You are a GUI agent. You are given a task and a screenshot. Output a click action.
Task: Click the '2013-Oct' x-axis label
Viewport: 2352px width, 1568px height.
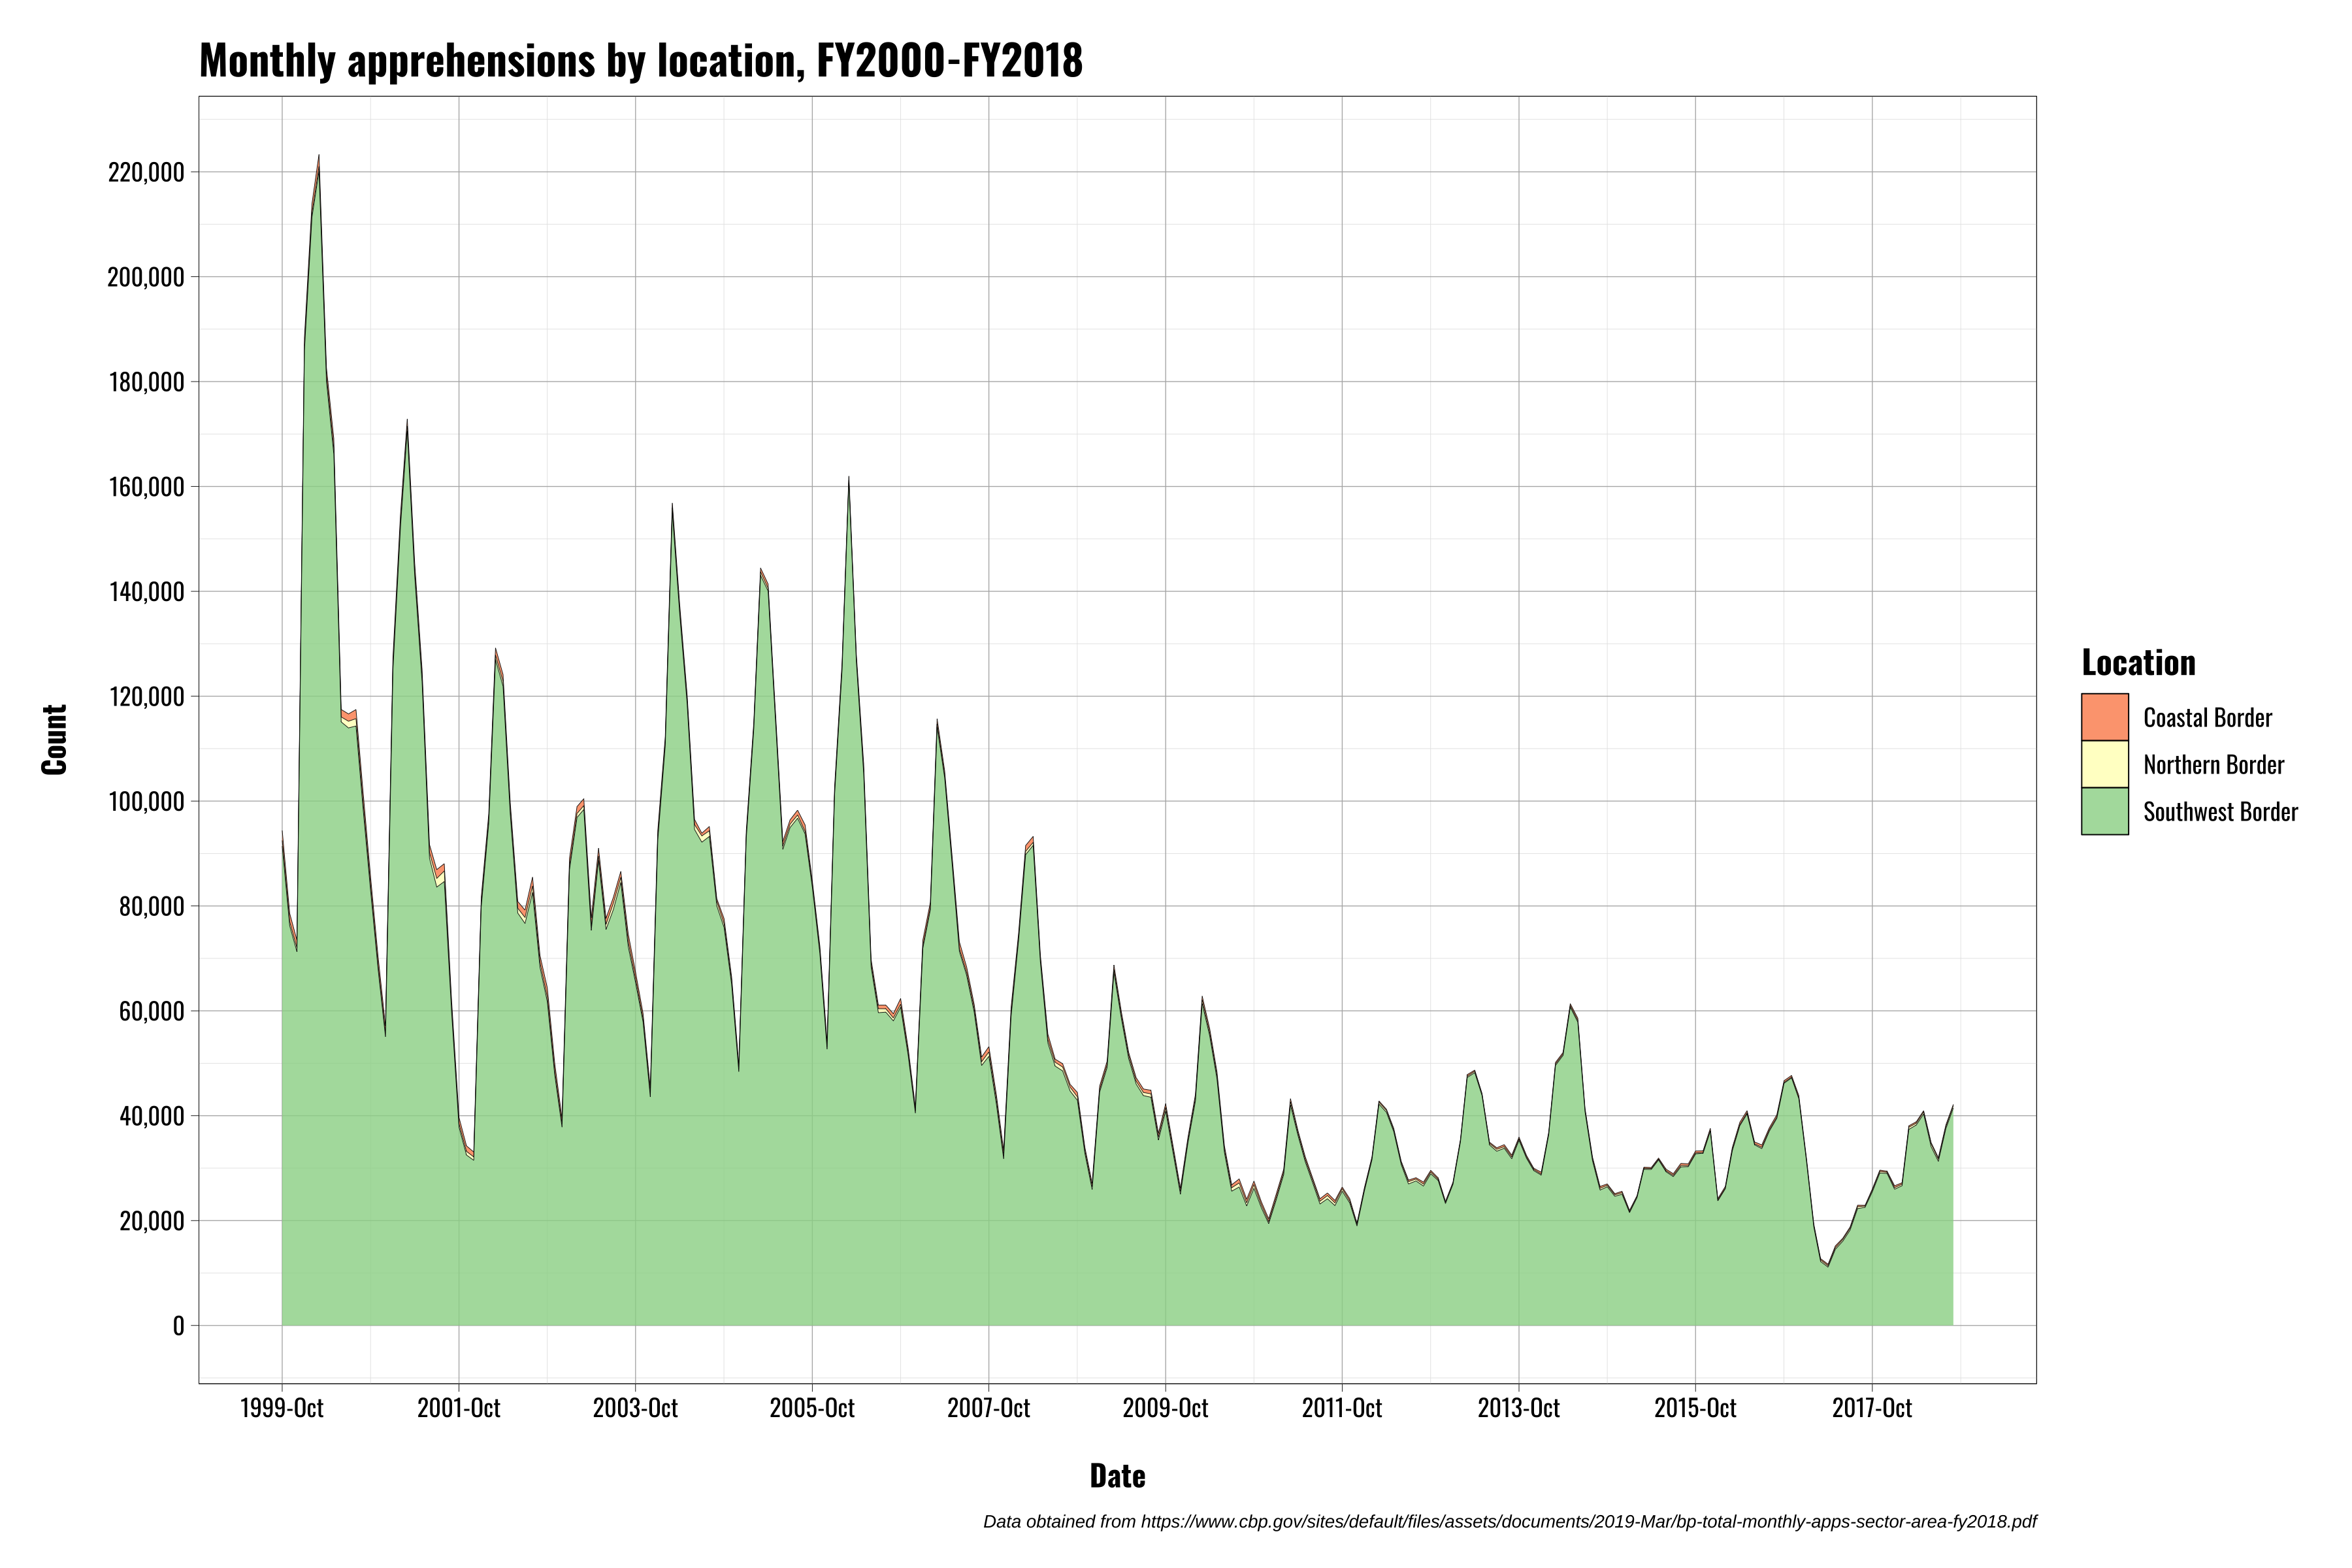point(1519,1408)
